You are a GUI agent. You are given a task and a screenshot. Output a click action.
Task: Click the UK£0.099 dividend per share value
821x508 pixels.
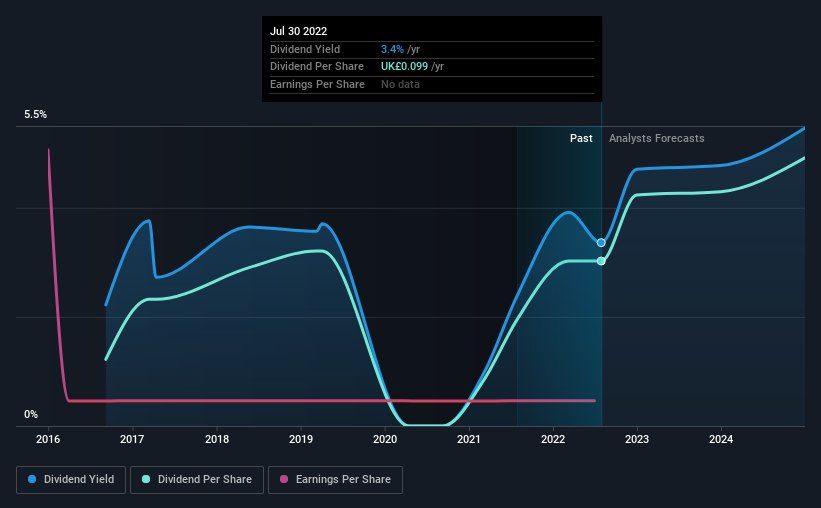point(404,67)
